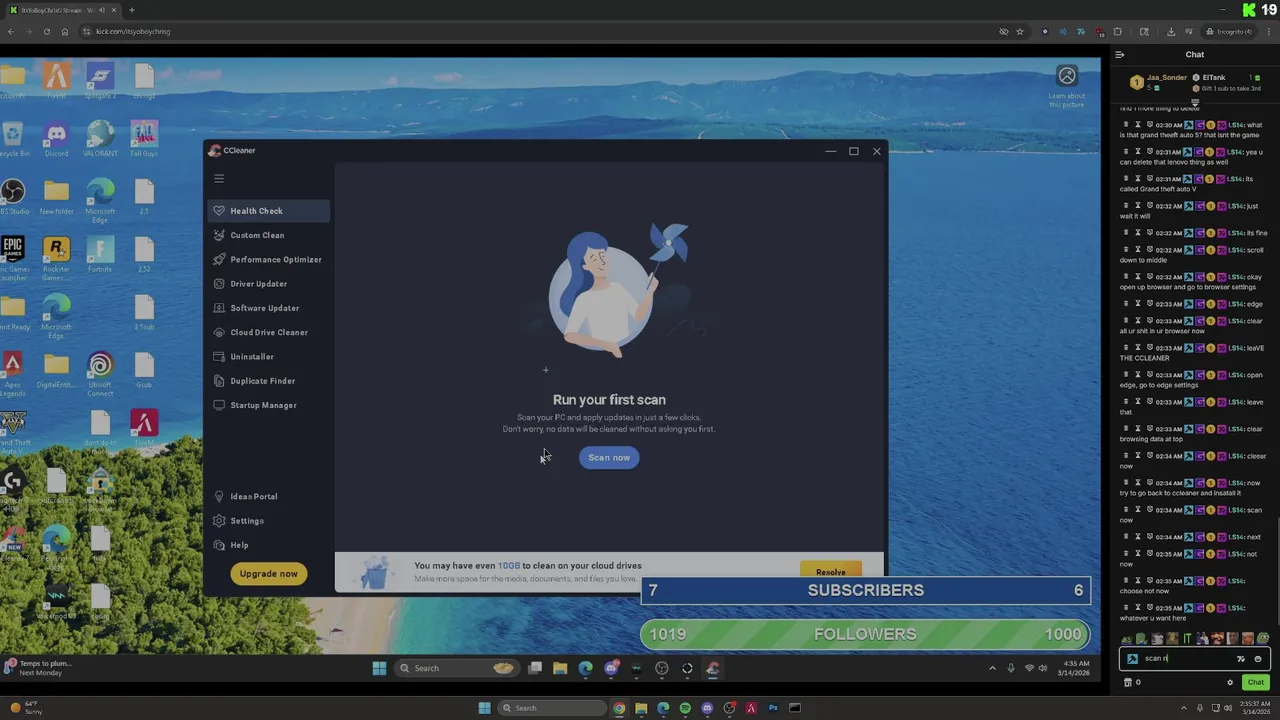Open Rockstar Games launcher shortcut

click(56, 258)
